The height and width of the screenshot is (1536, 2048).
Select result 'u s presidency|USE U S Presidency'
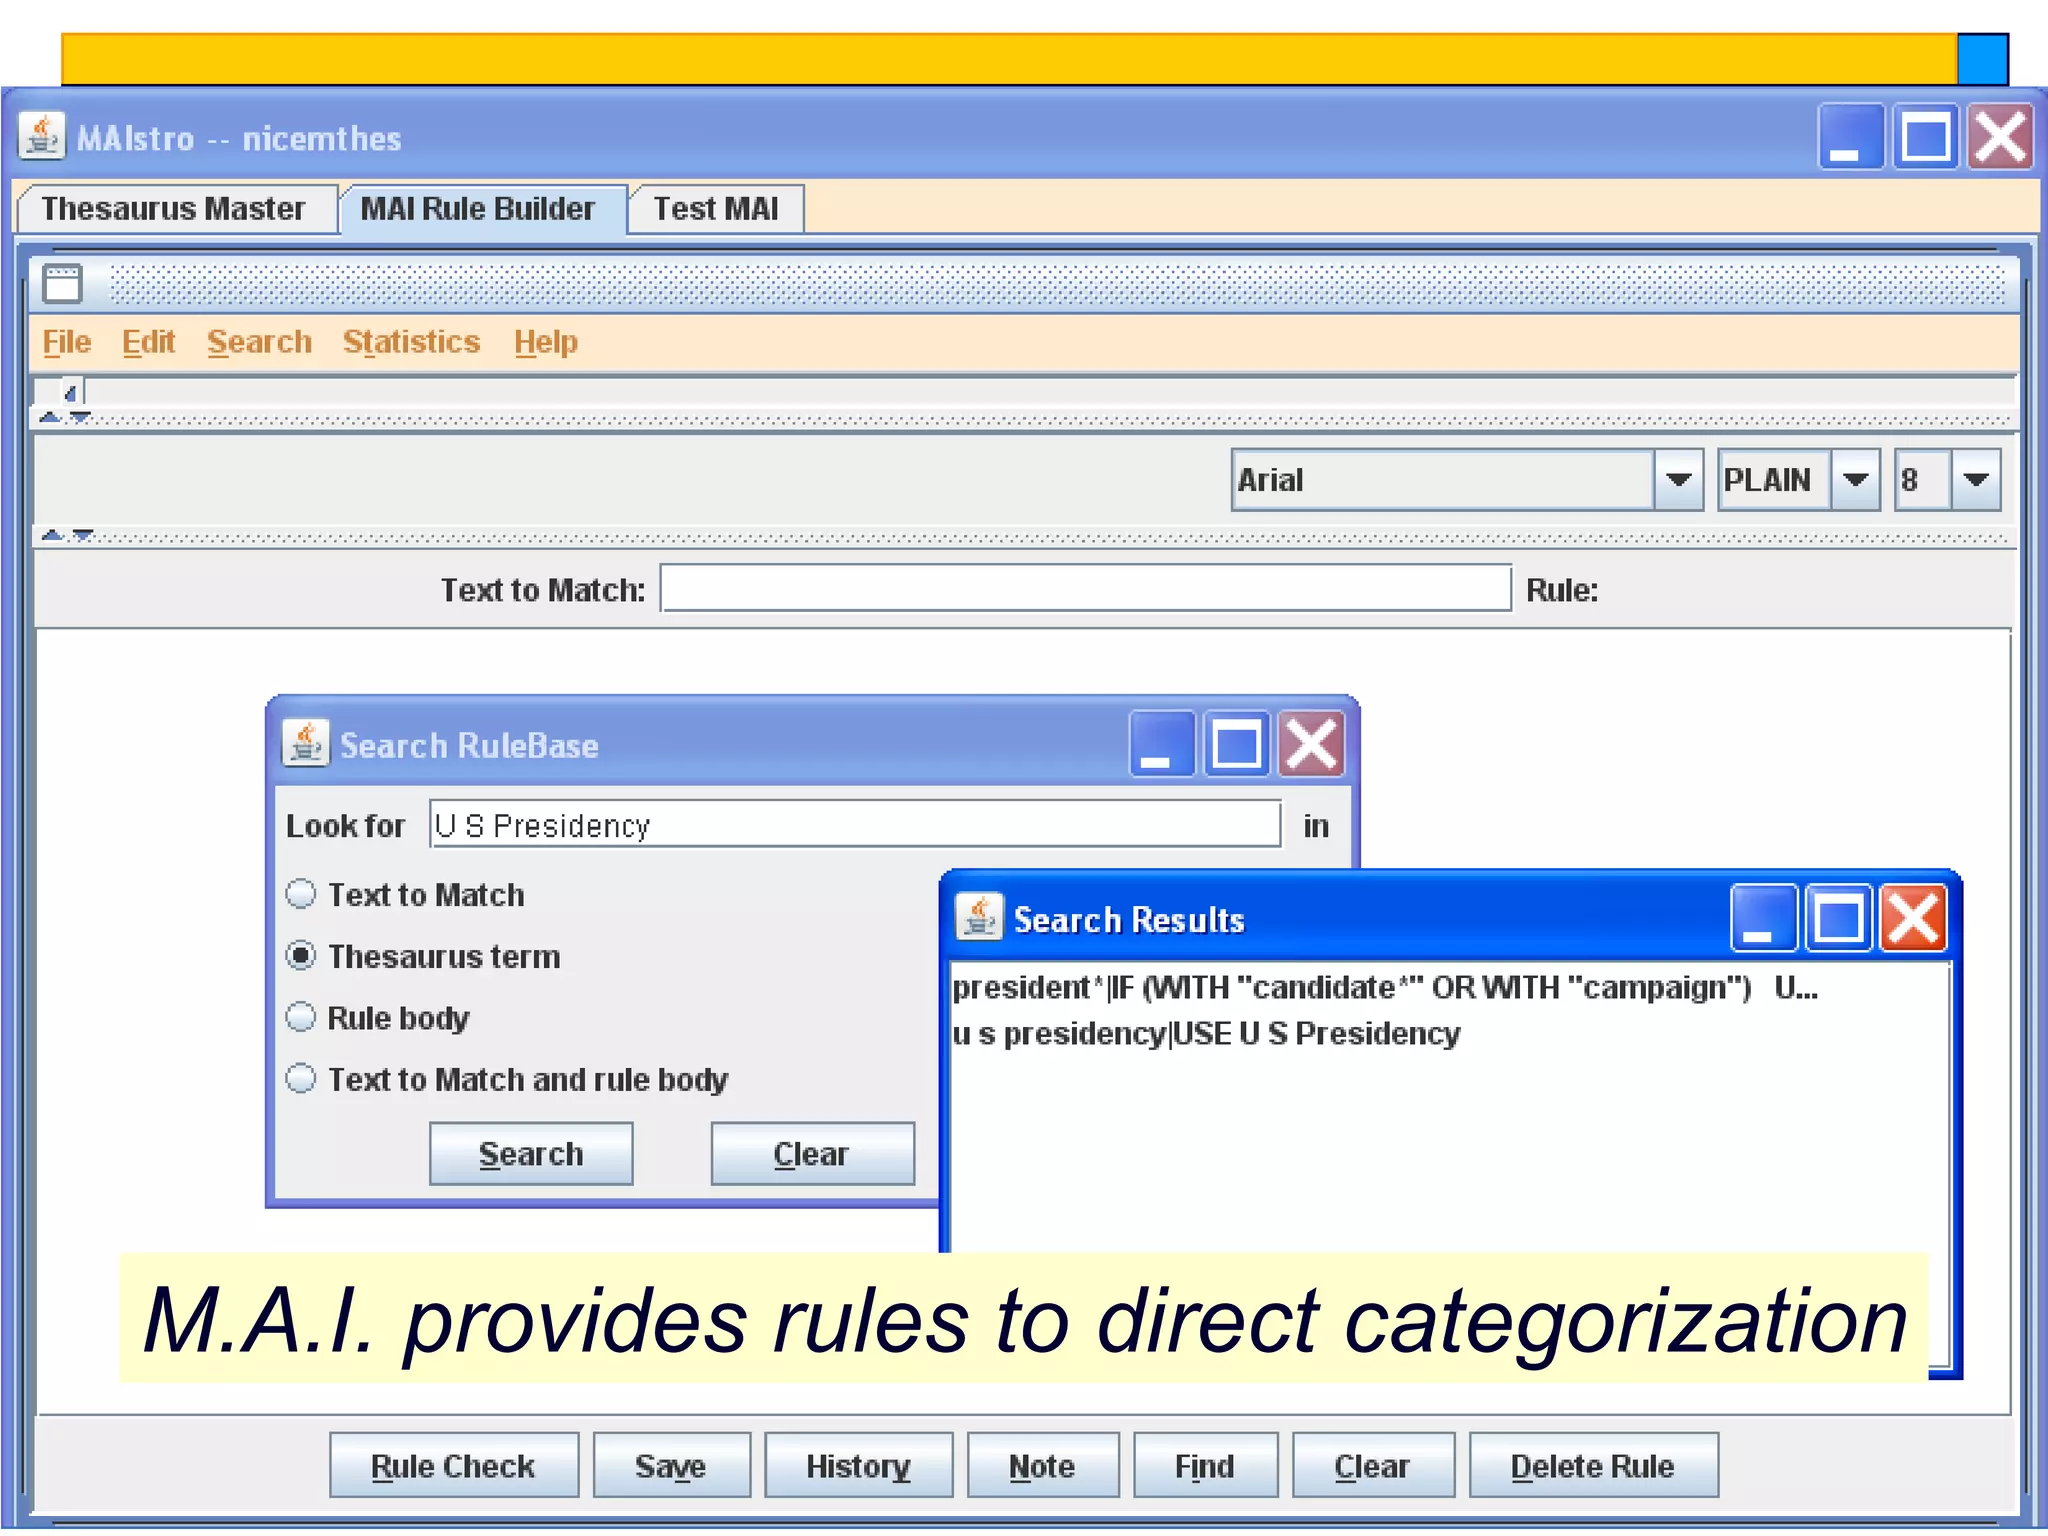[x=1206, y=1033]
